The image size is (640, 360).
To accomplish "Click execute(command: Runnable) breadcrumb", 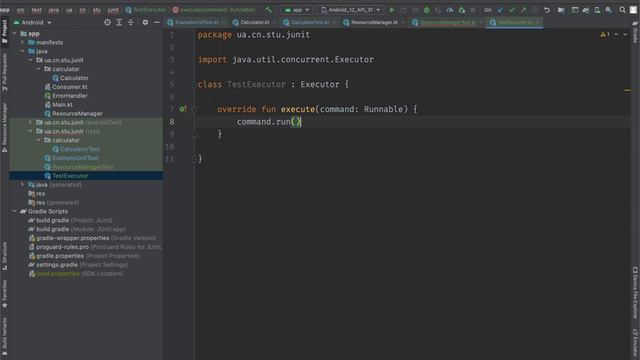I will pos(214,10).
